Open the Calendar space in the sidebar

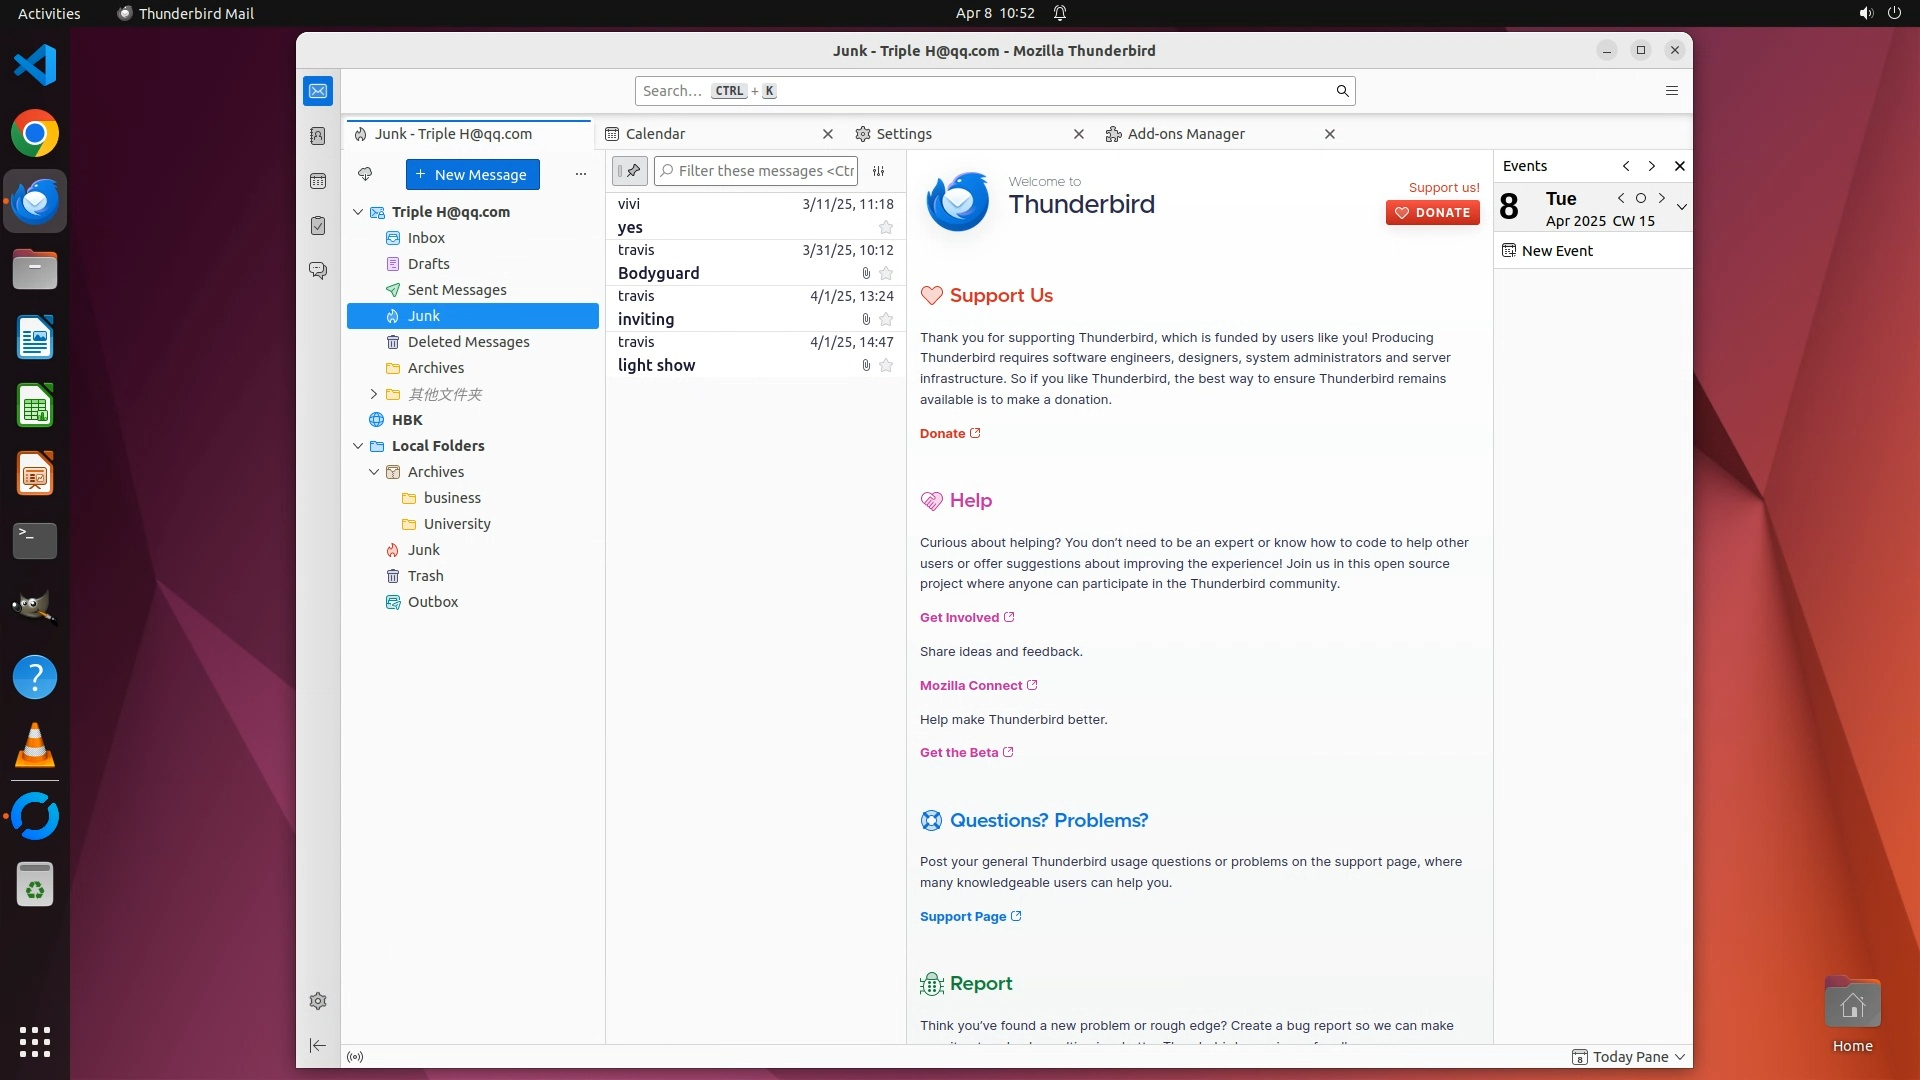coord(318,181)
